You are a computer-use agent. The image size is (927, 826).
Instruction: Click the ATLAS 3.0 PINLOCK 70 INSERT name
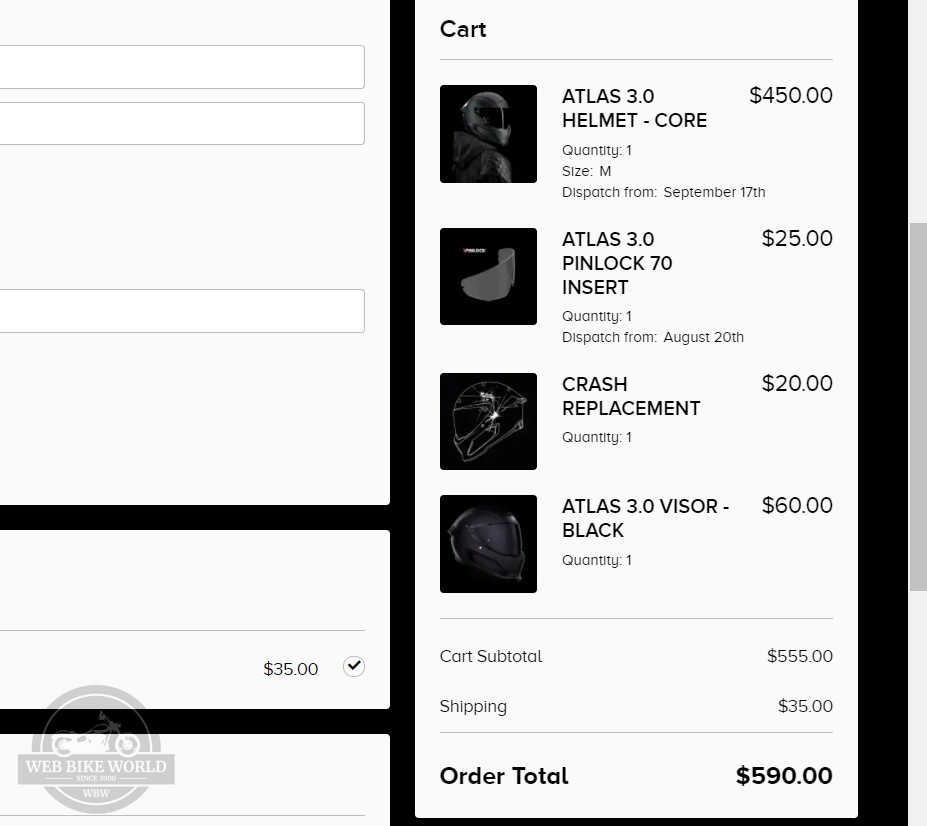[617, 263]
